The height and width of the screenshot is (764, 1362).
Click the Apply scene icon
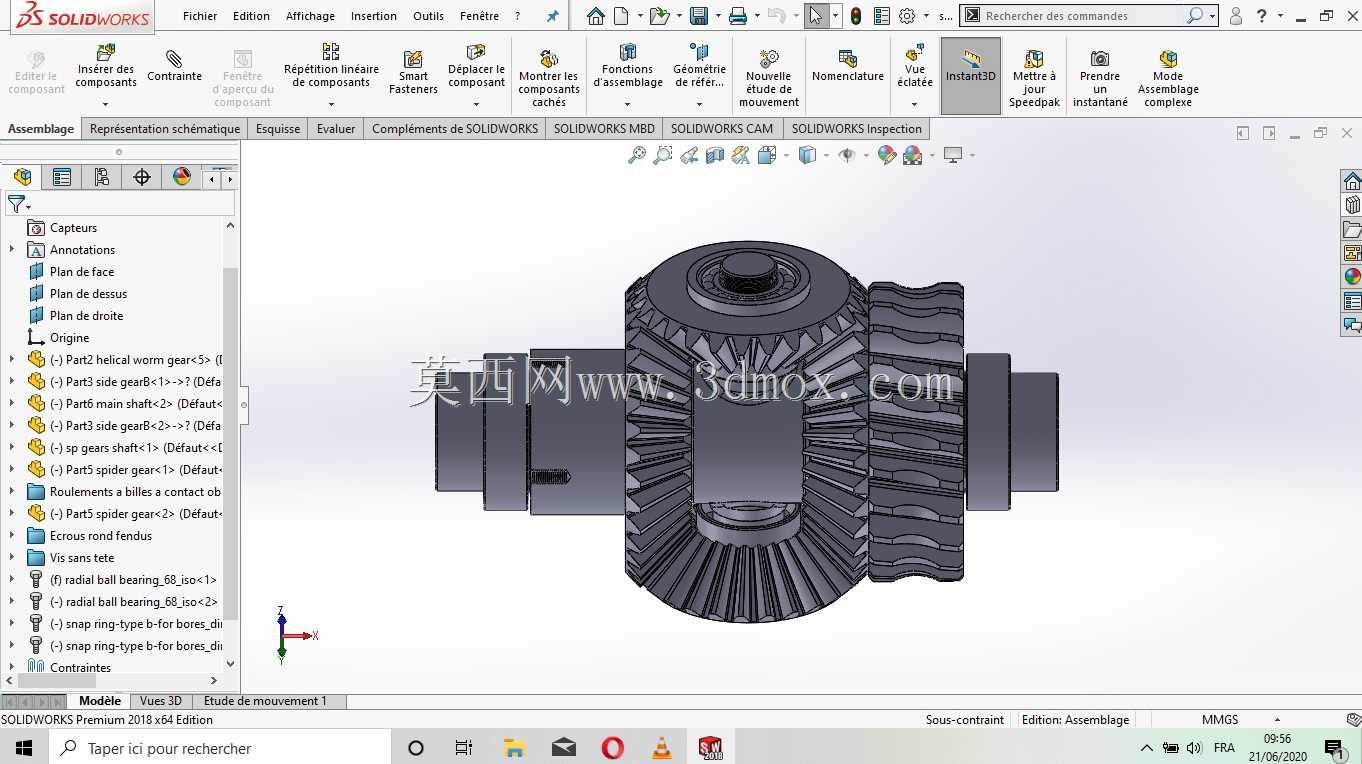pyautogui.click(x=912, y=155)
